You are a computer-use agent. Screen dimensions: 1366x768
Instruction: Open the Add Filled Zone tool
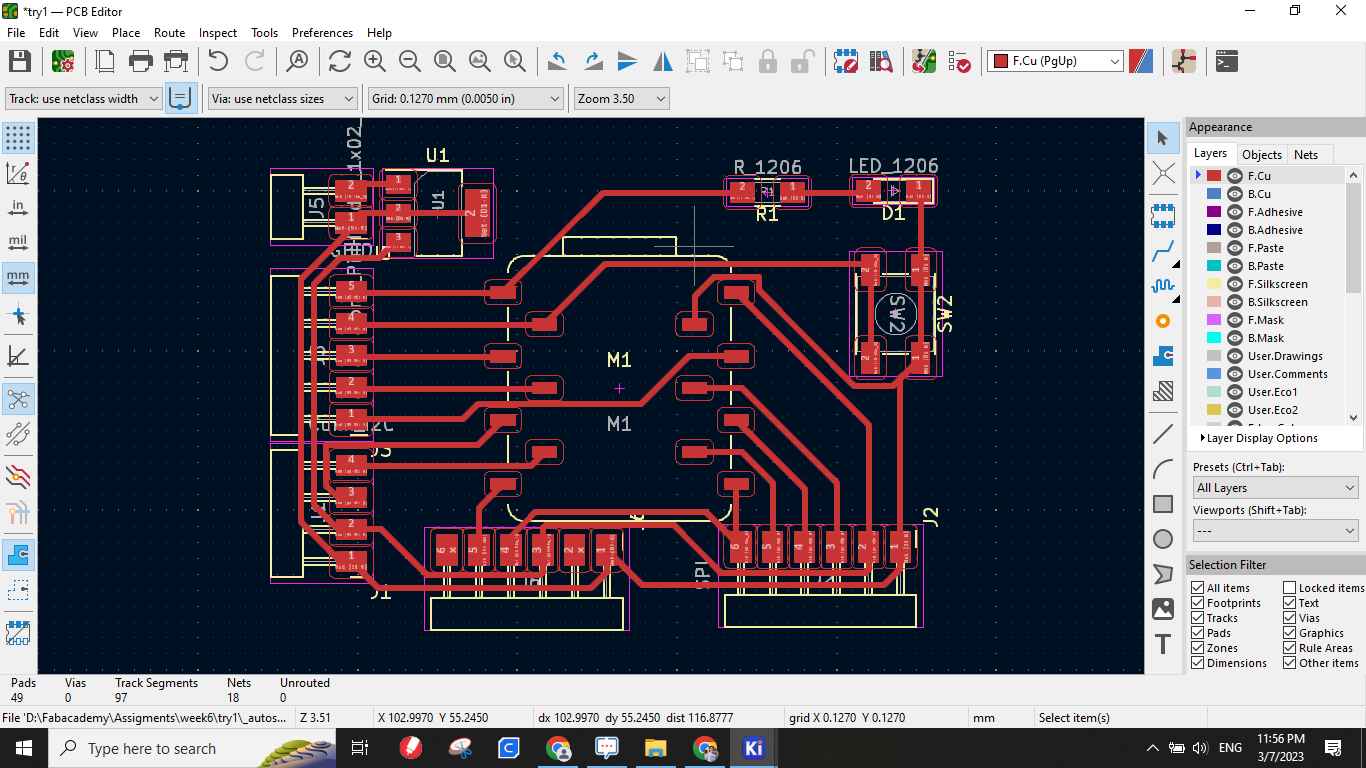point(1163,355)
